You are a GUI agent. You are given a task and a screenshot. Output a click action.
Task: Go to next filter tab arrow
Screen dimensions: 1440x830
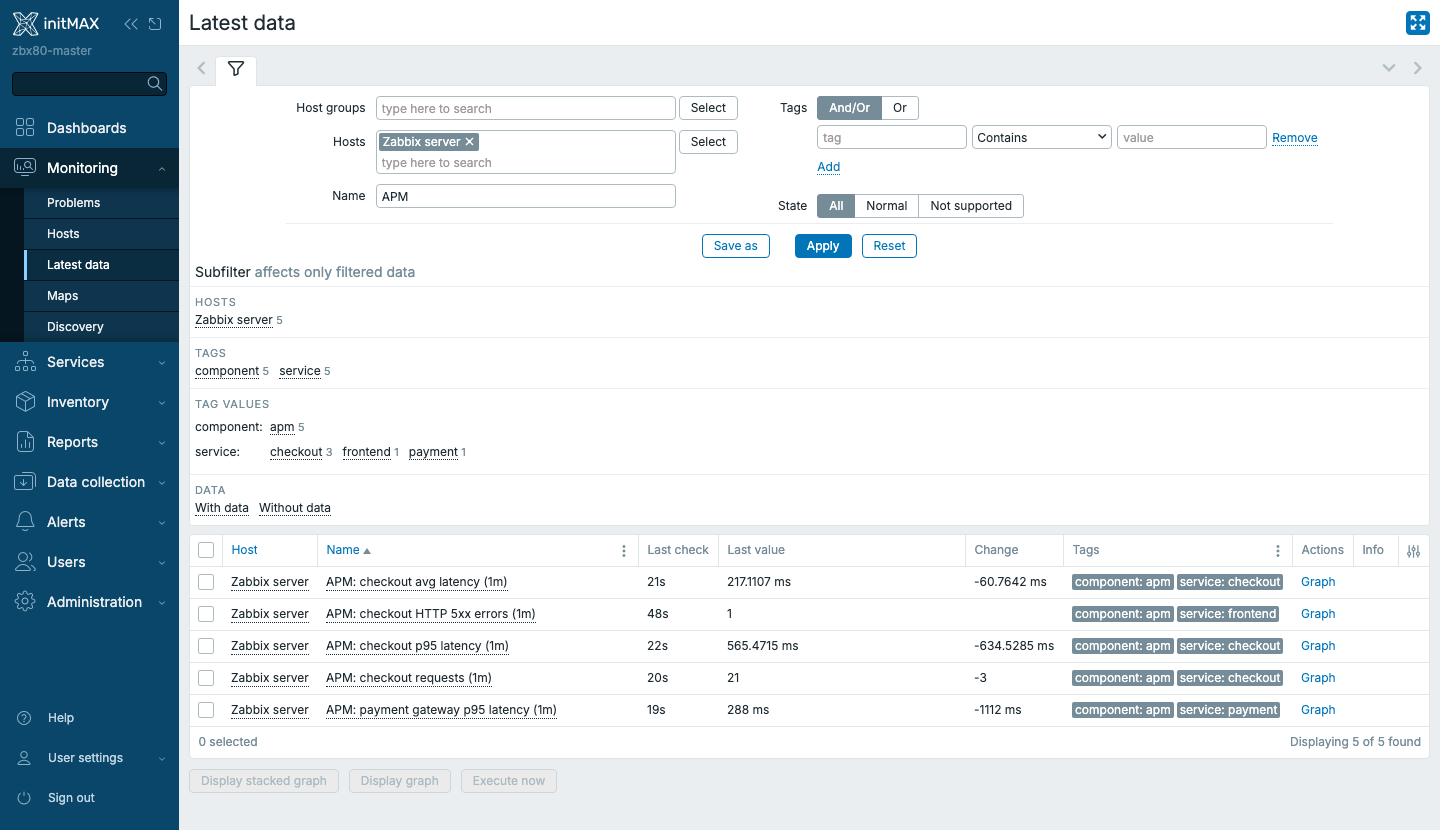[x=1417, y=69]
